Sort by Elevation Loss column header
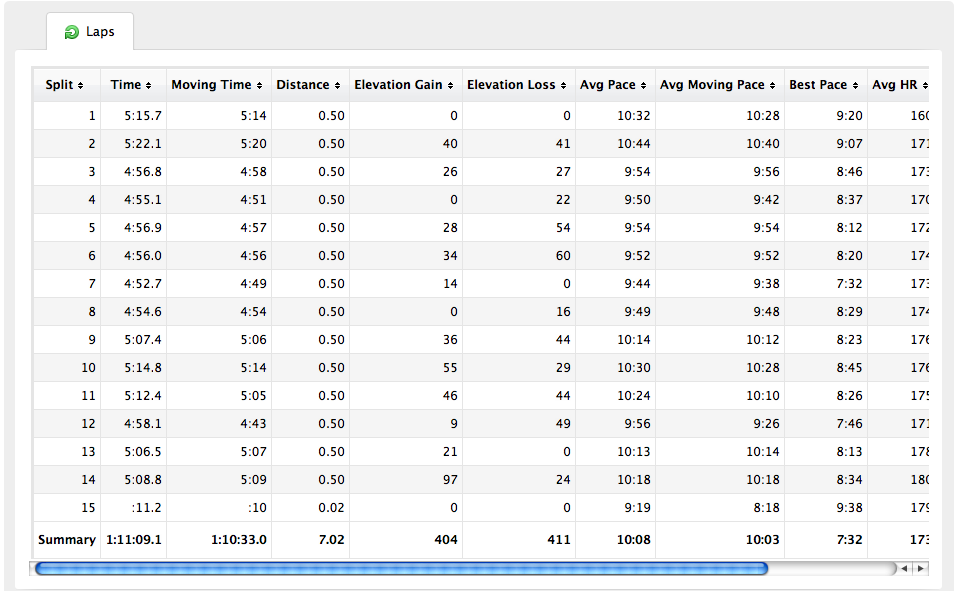 pos(518,85)
